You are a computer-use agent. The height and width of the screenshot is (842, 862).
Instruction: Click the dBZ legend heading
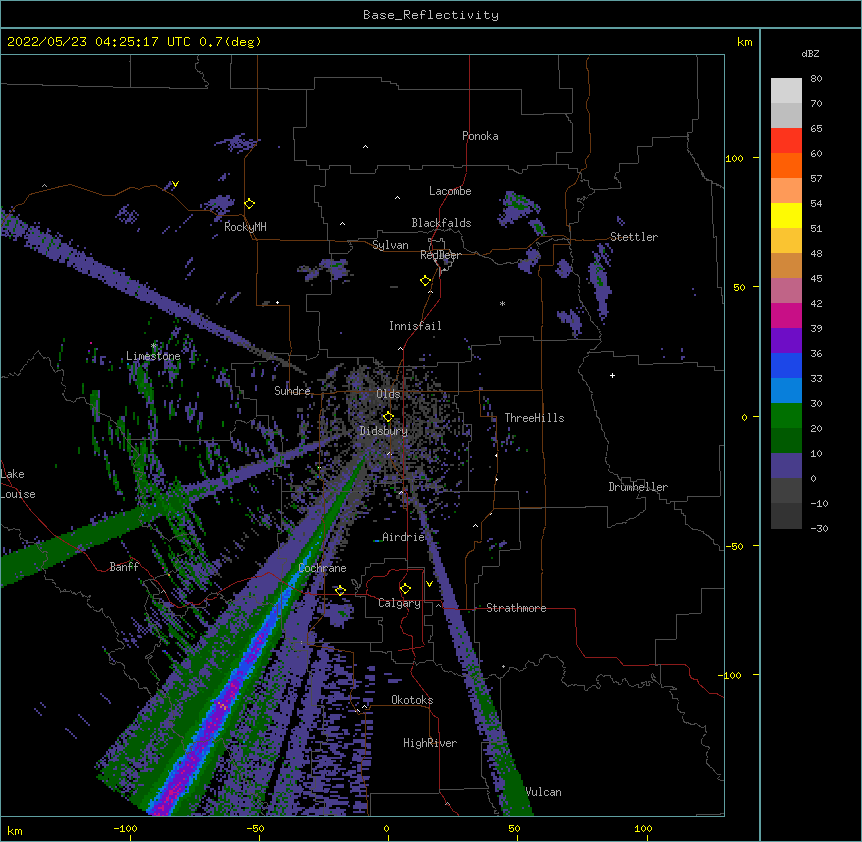coord(810,53)
